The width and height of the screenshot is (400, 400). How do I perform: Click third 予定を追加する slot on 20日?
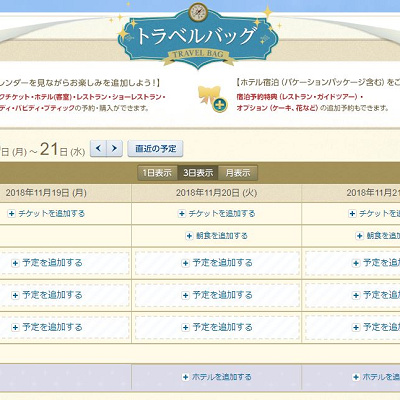pyautogui.click(x=217, y=327)
